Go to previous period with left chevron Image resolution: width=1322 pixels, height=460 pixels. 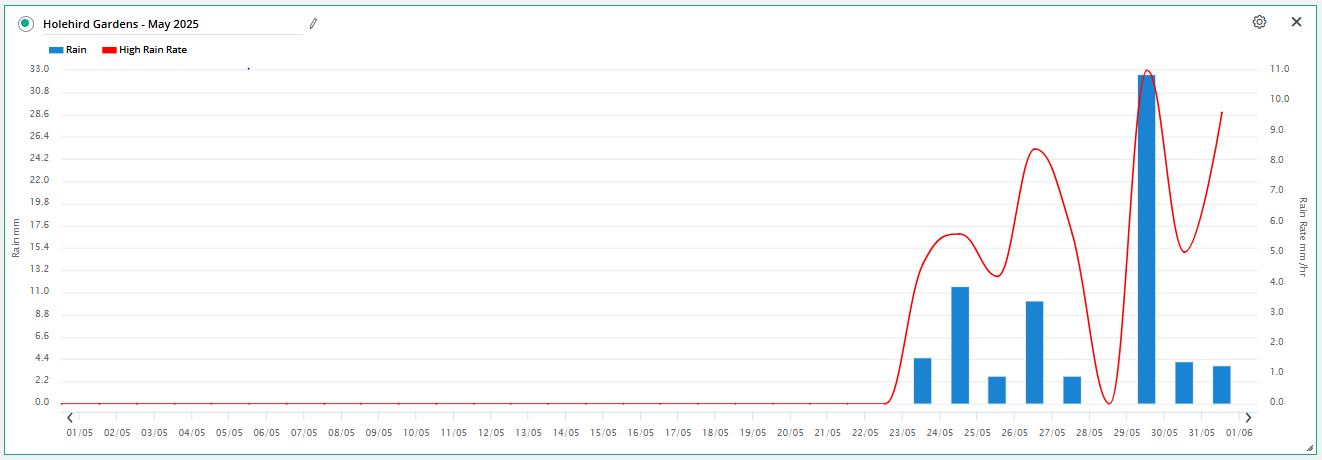click(69, 417)
